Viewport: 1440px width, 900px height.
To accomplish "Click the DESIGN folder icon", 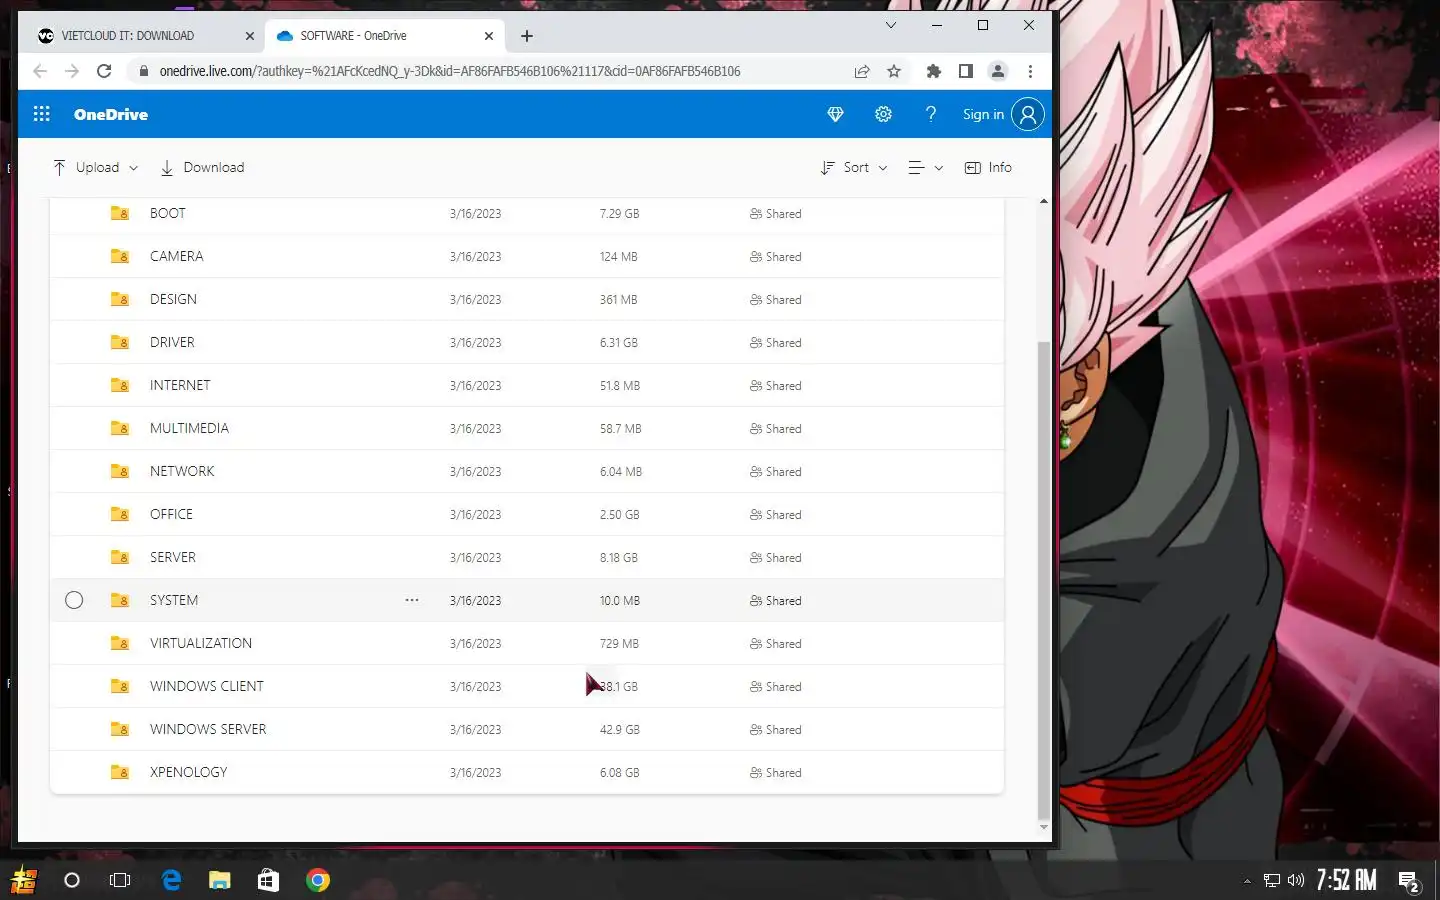I will tap(120, 299).
